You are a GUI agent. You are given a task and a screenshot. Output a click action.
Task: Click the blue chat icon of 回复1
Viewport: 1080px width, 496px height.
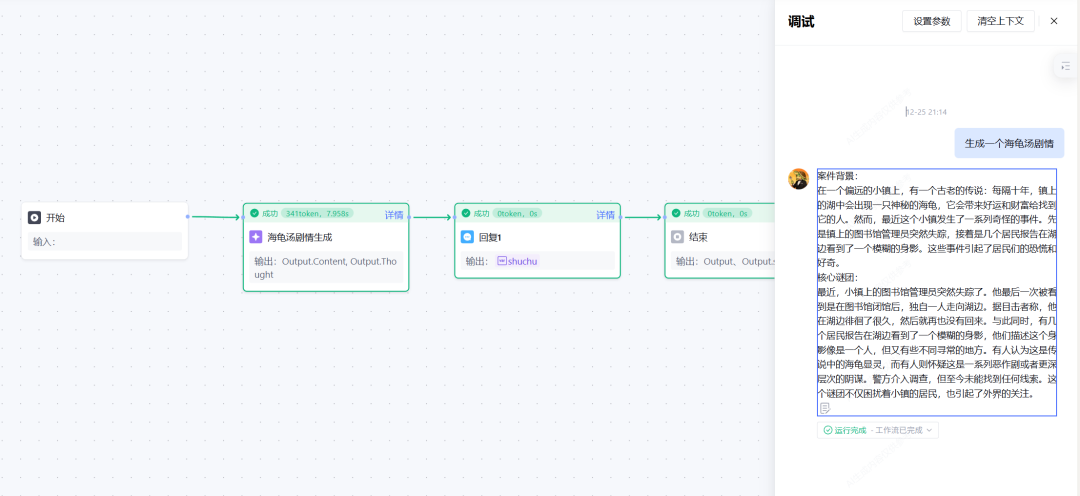(467, 237)
